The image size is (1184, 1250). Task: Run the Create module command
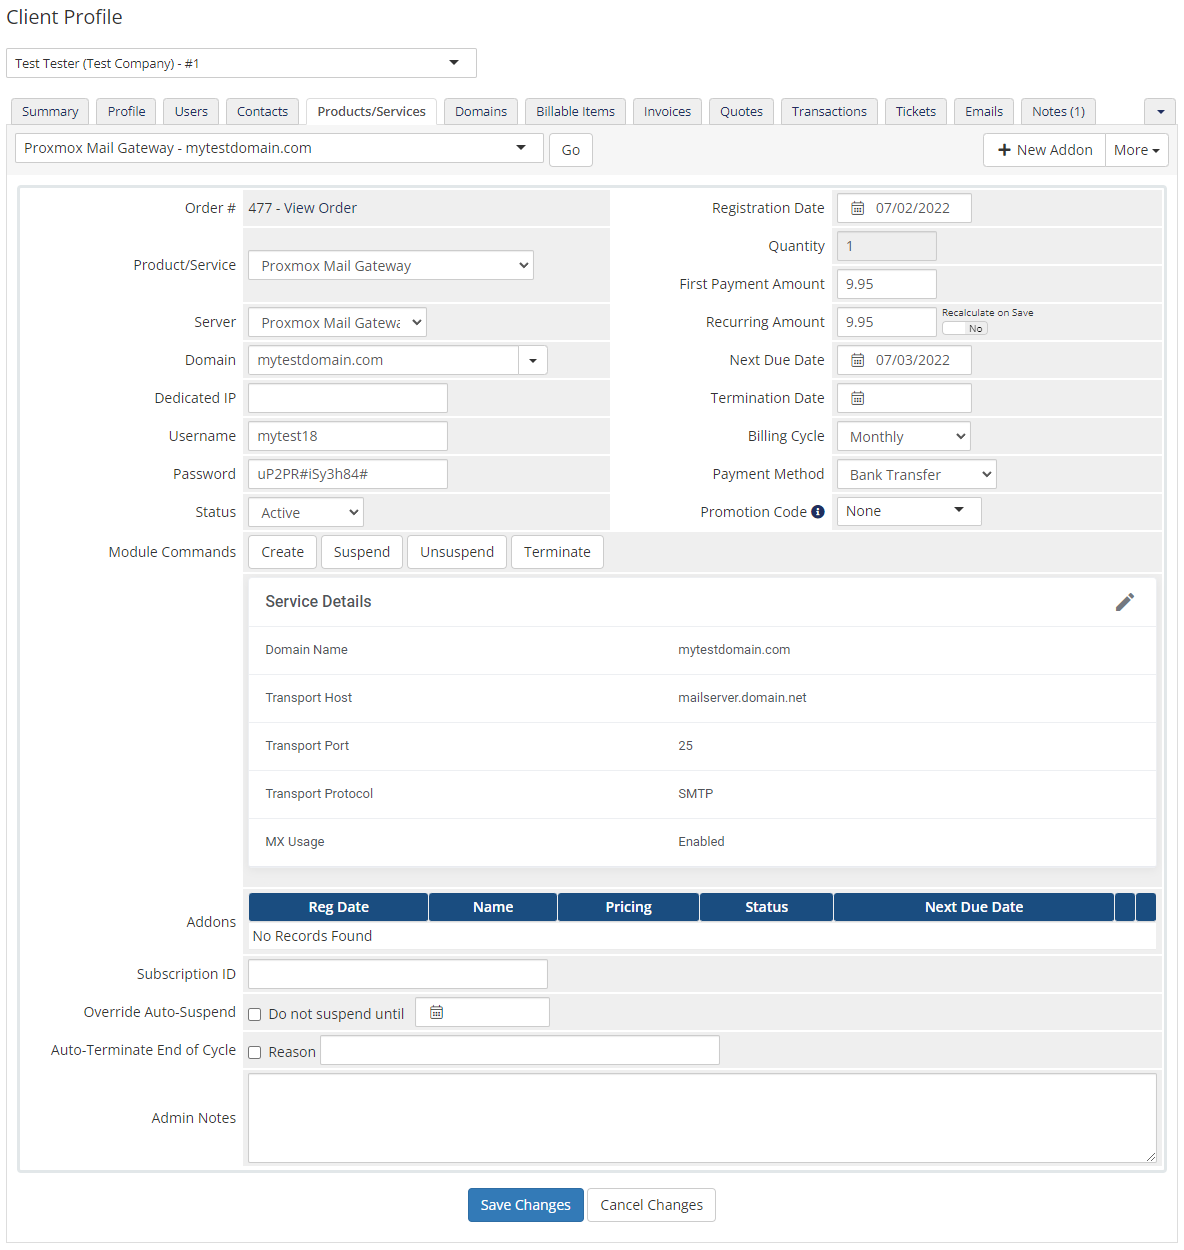[283, 552]
